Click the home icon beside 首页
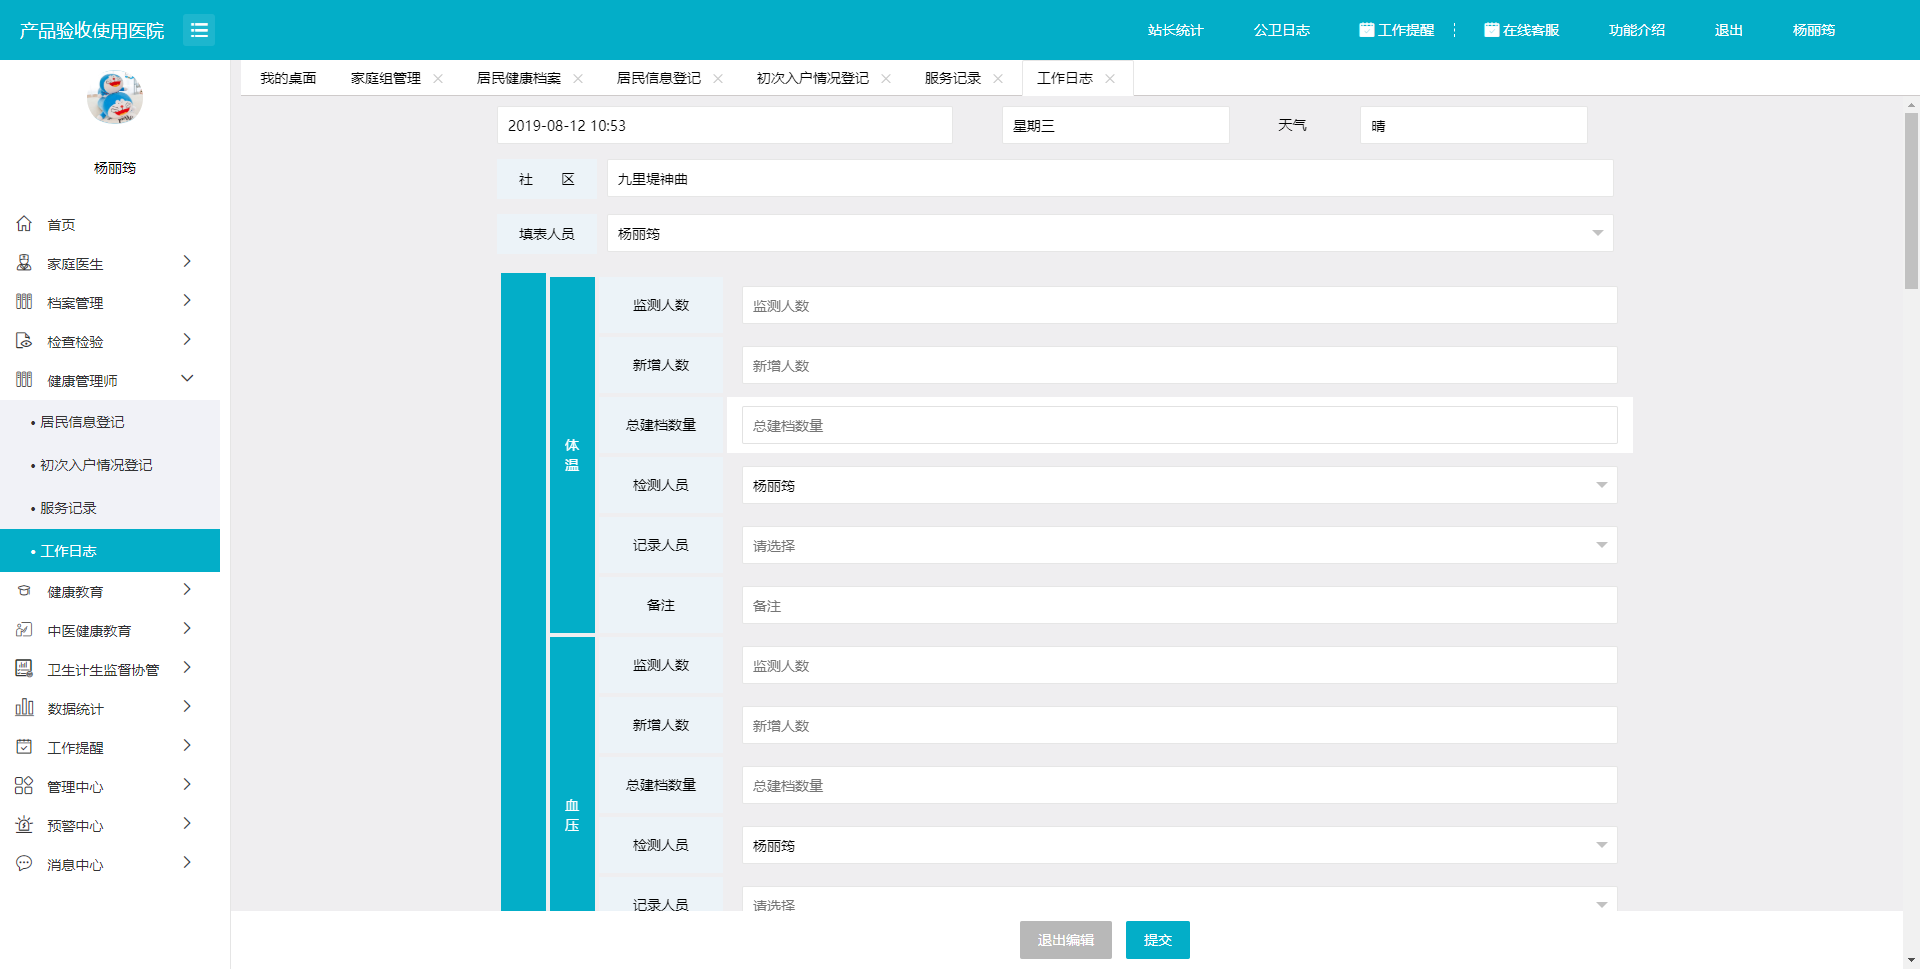The height and width of the screenshot is (969, 1920). 24,224
